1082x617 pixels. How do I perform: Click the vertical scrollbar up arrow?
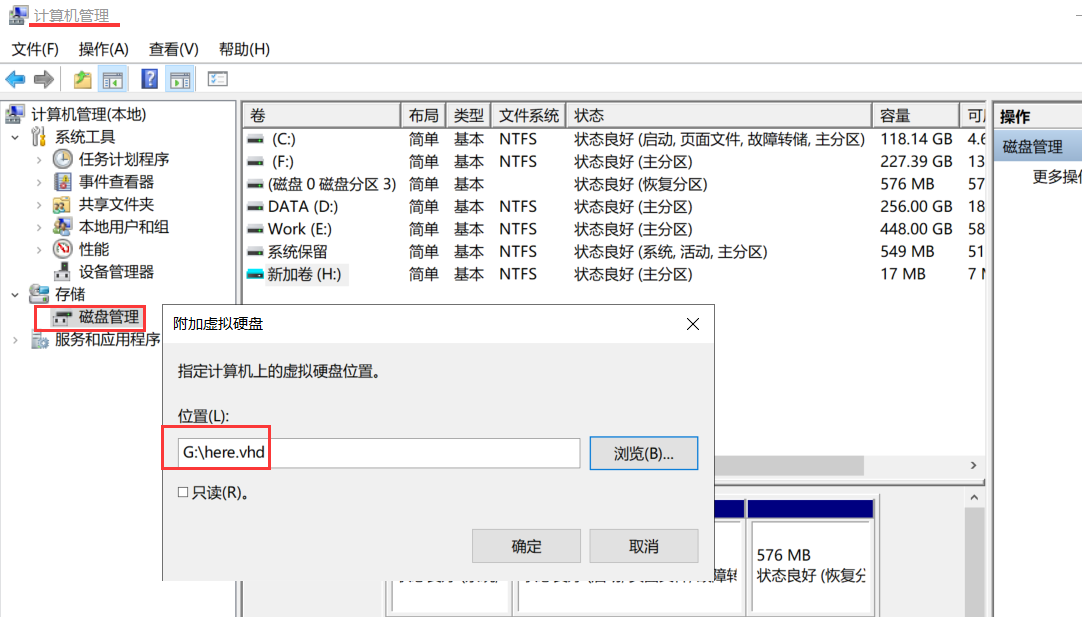[x=973, y=497]
